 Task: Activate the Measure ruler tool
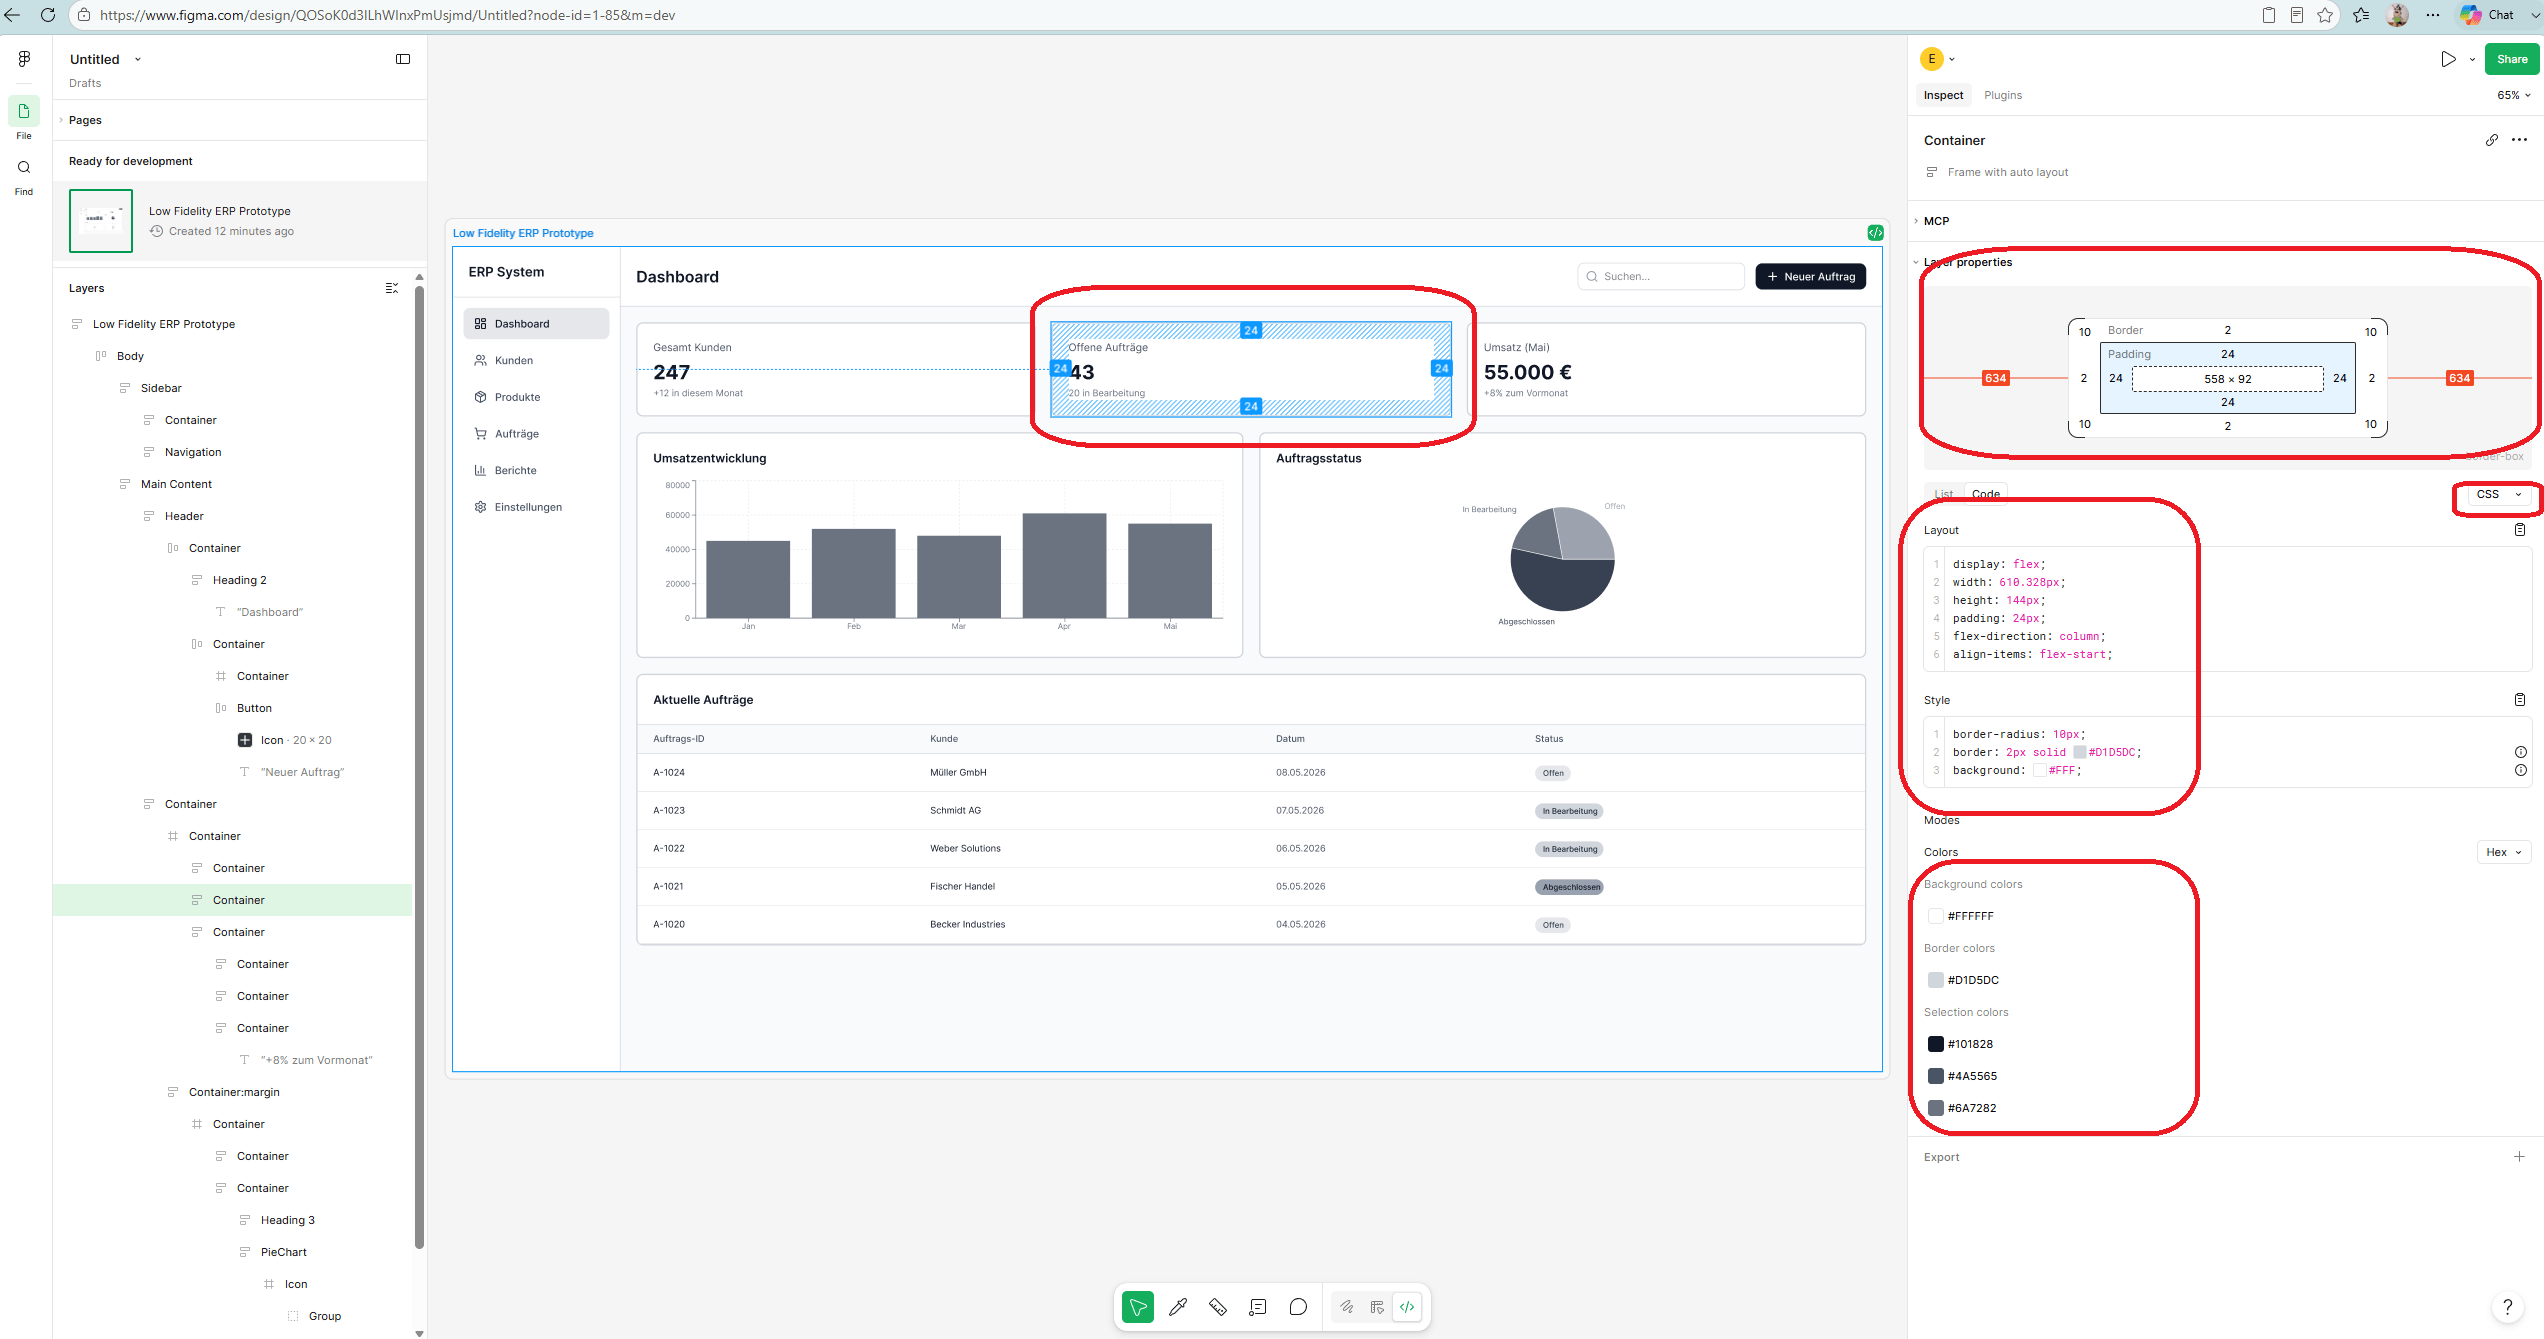tap(1218, 1307)
